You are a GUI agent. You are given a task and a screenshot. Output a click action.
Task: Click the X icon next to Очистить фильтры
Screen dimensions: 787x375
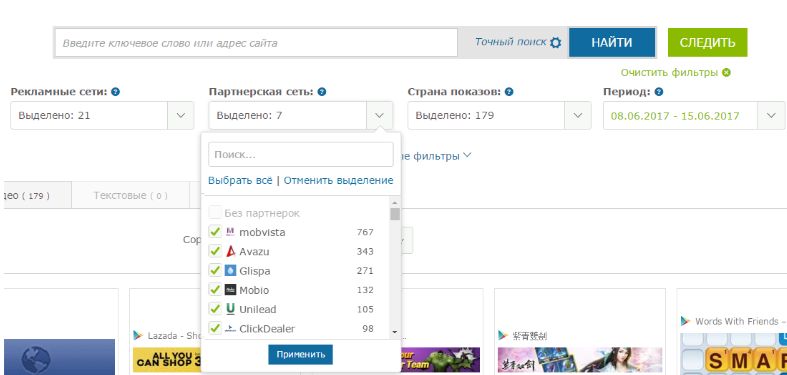pyautogui.click(x=726, y=72)
